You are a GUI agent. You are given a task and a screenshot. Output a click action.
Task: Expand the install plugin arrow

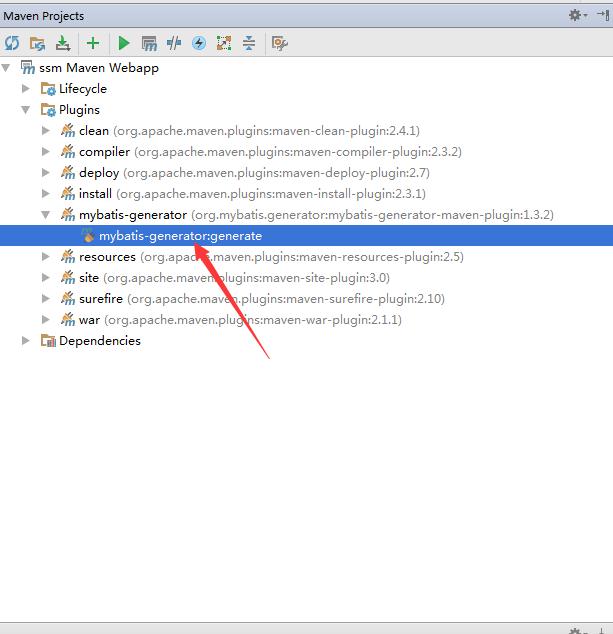[x=46, y=193]
